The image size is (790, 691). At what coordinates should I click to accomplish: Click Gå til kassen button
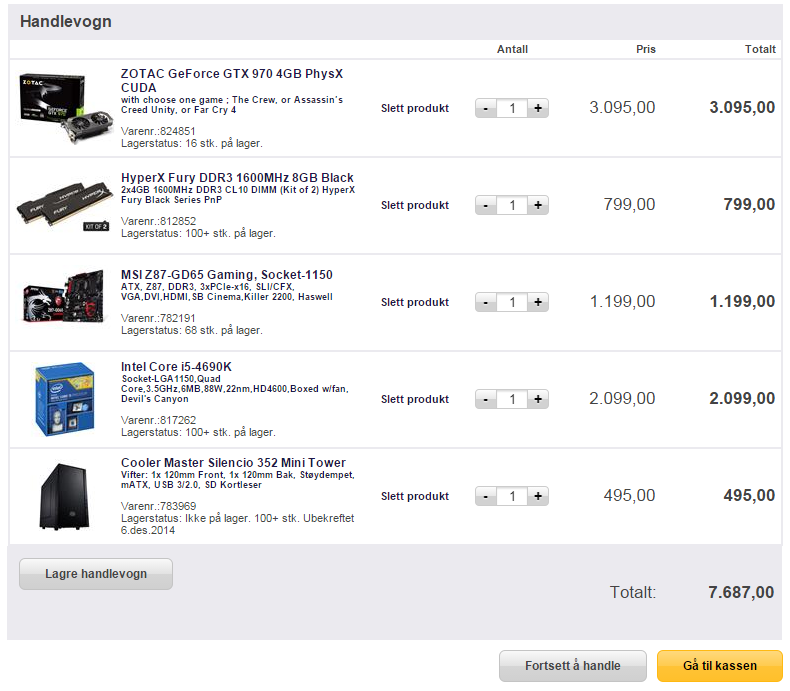[720, 666]
